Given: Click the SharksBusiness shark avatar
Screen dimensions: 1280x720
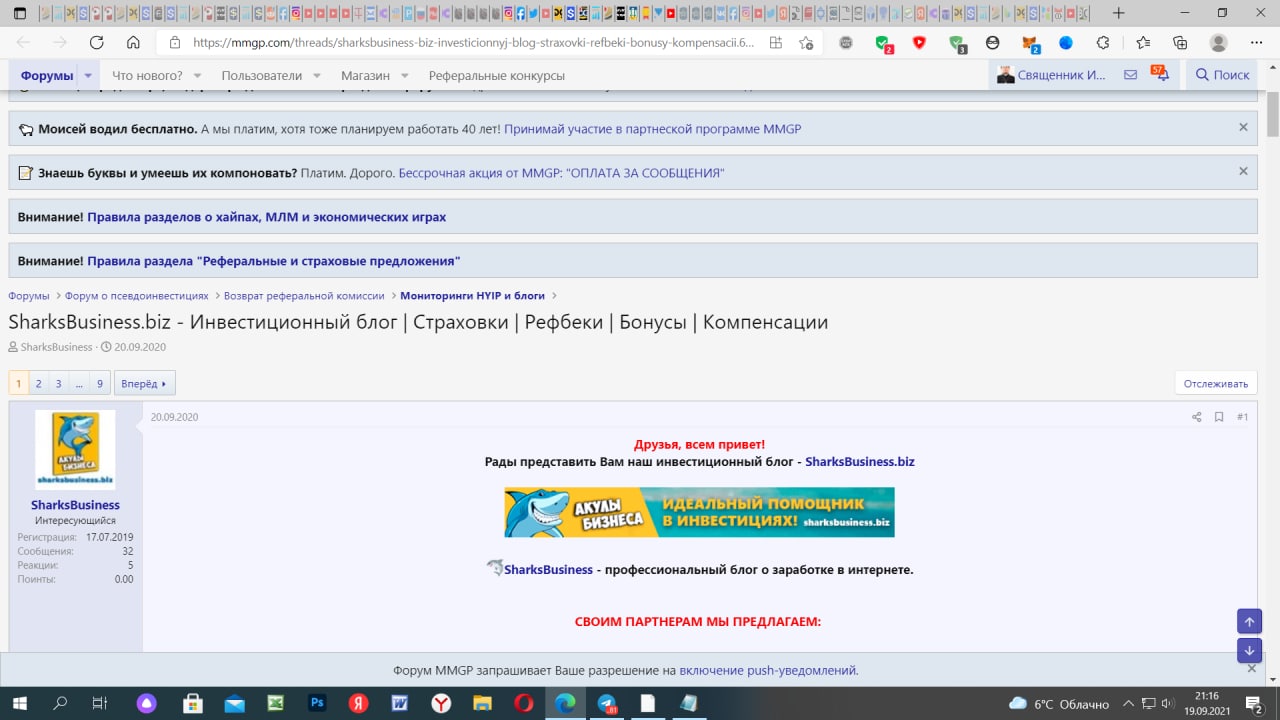Looking at the screenshot, I should click(x=75, y=449).
